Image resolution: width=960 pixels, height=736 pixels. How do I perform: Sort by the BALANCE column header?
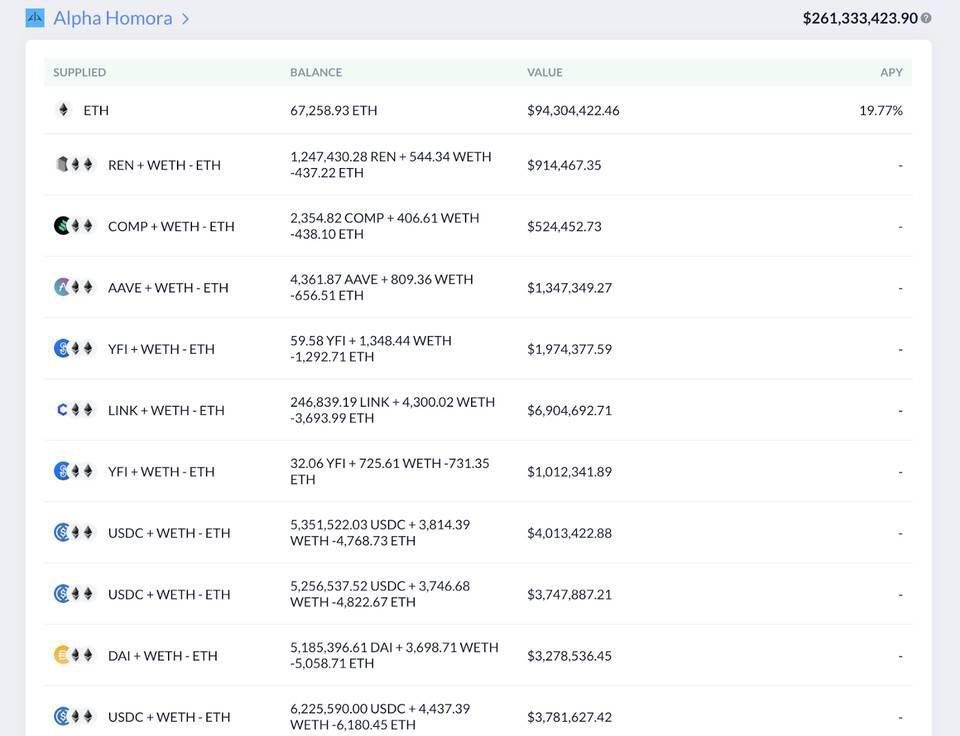click(316, 72)
